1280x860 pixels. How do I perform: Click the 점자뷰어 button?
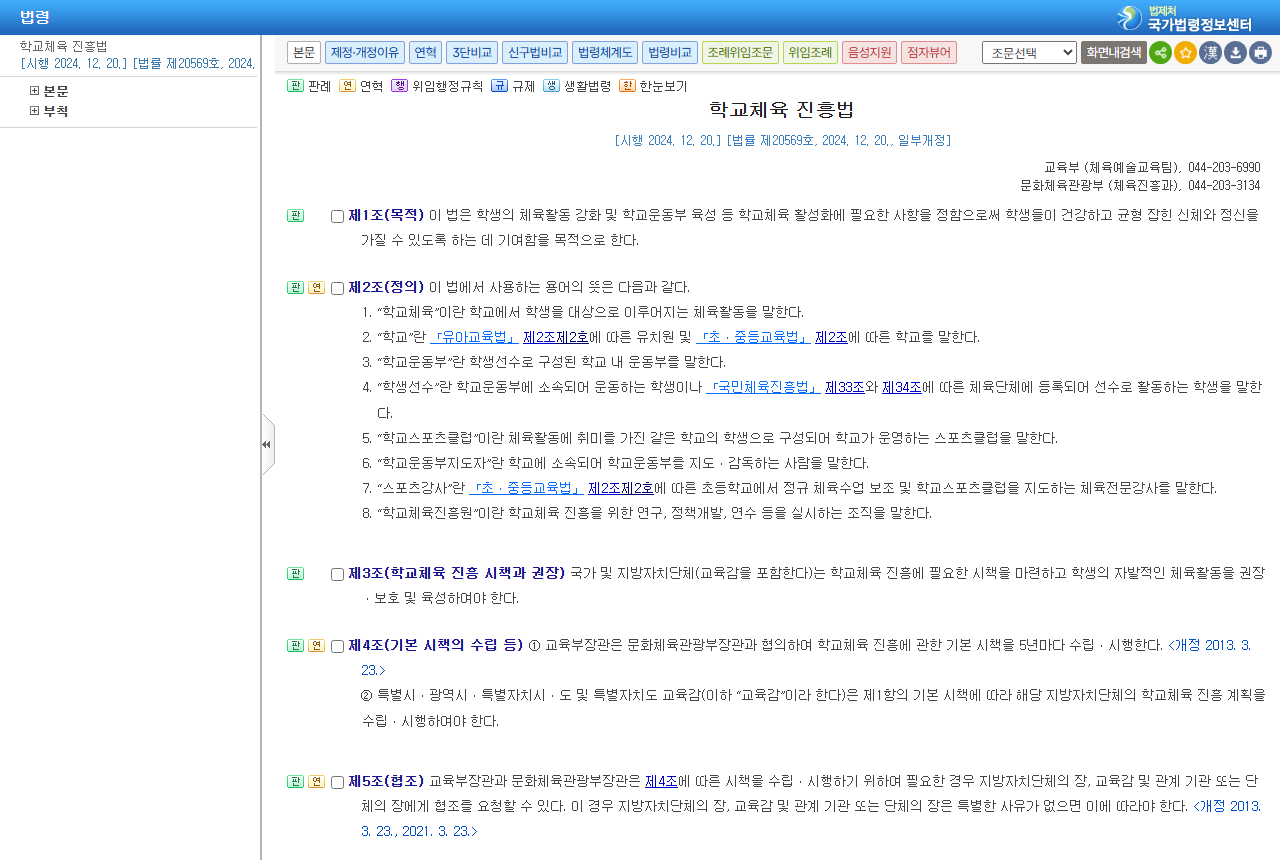(929, 53)
